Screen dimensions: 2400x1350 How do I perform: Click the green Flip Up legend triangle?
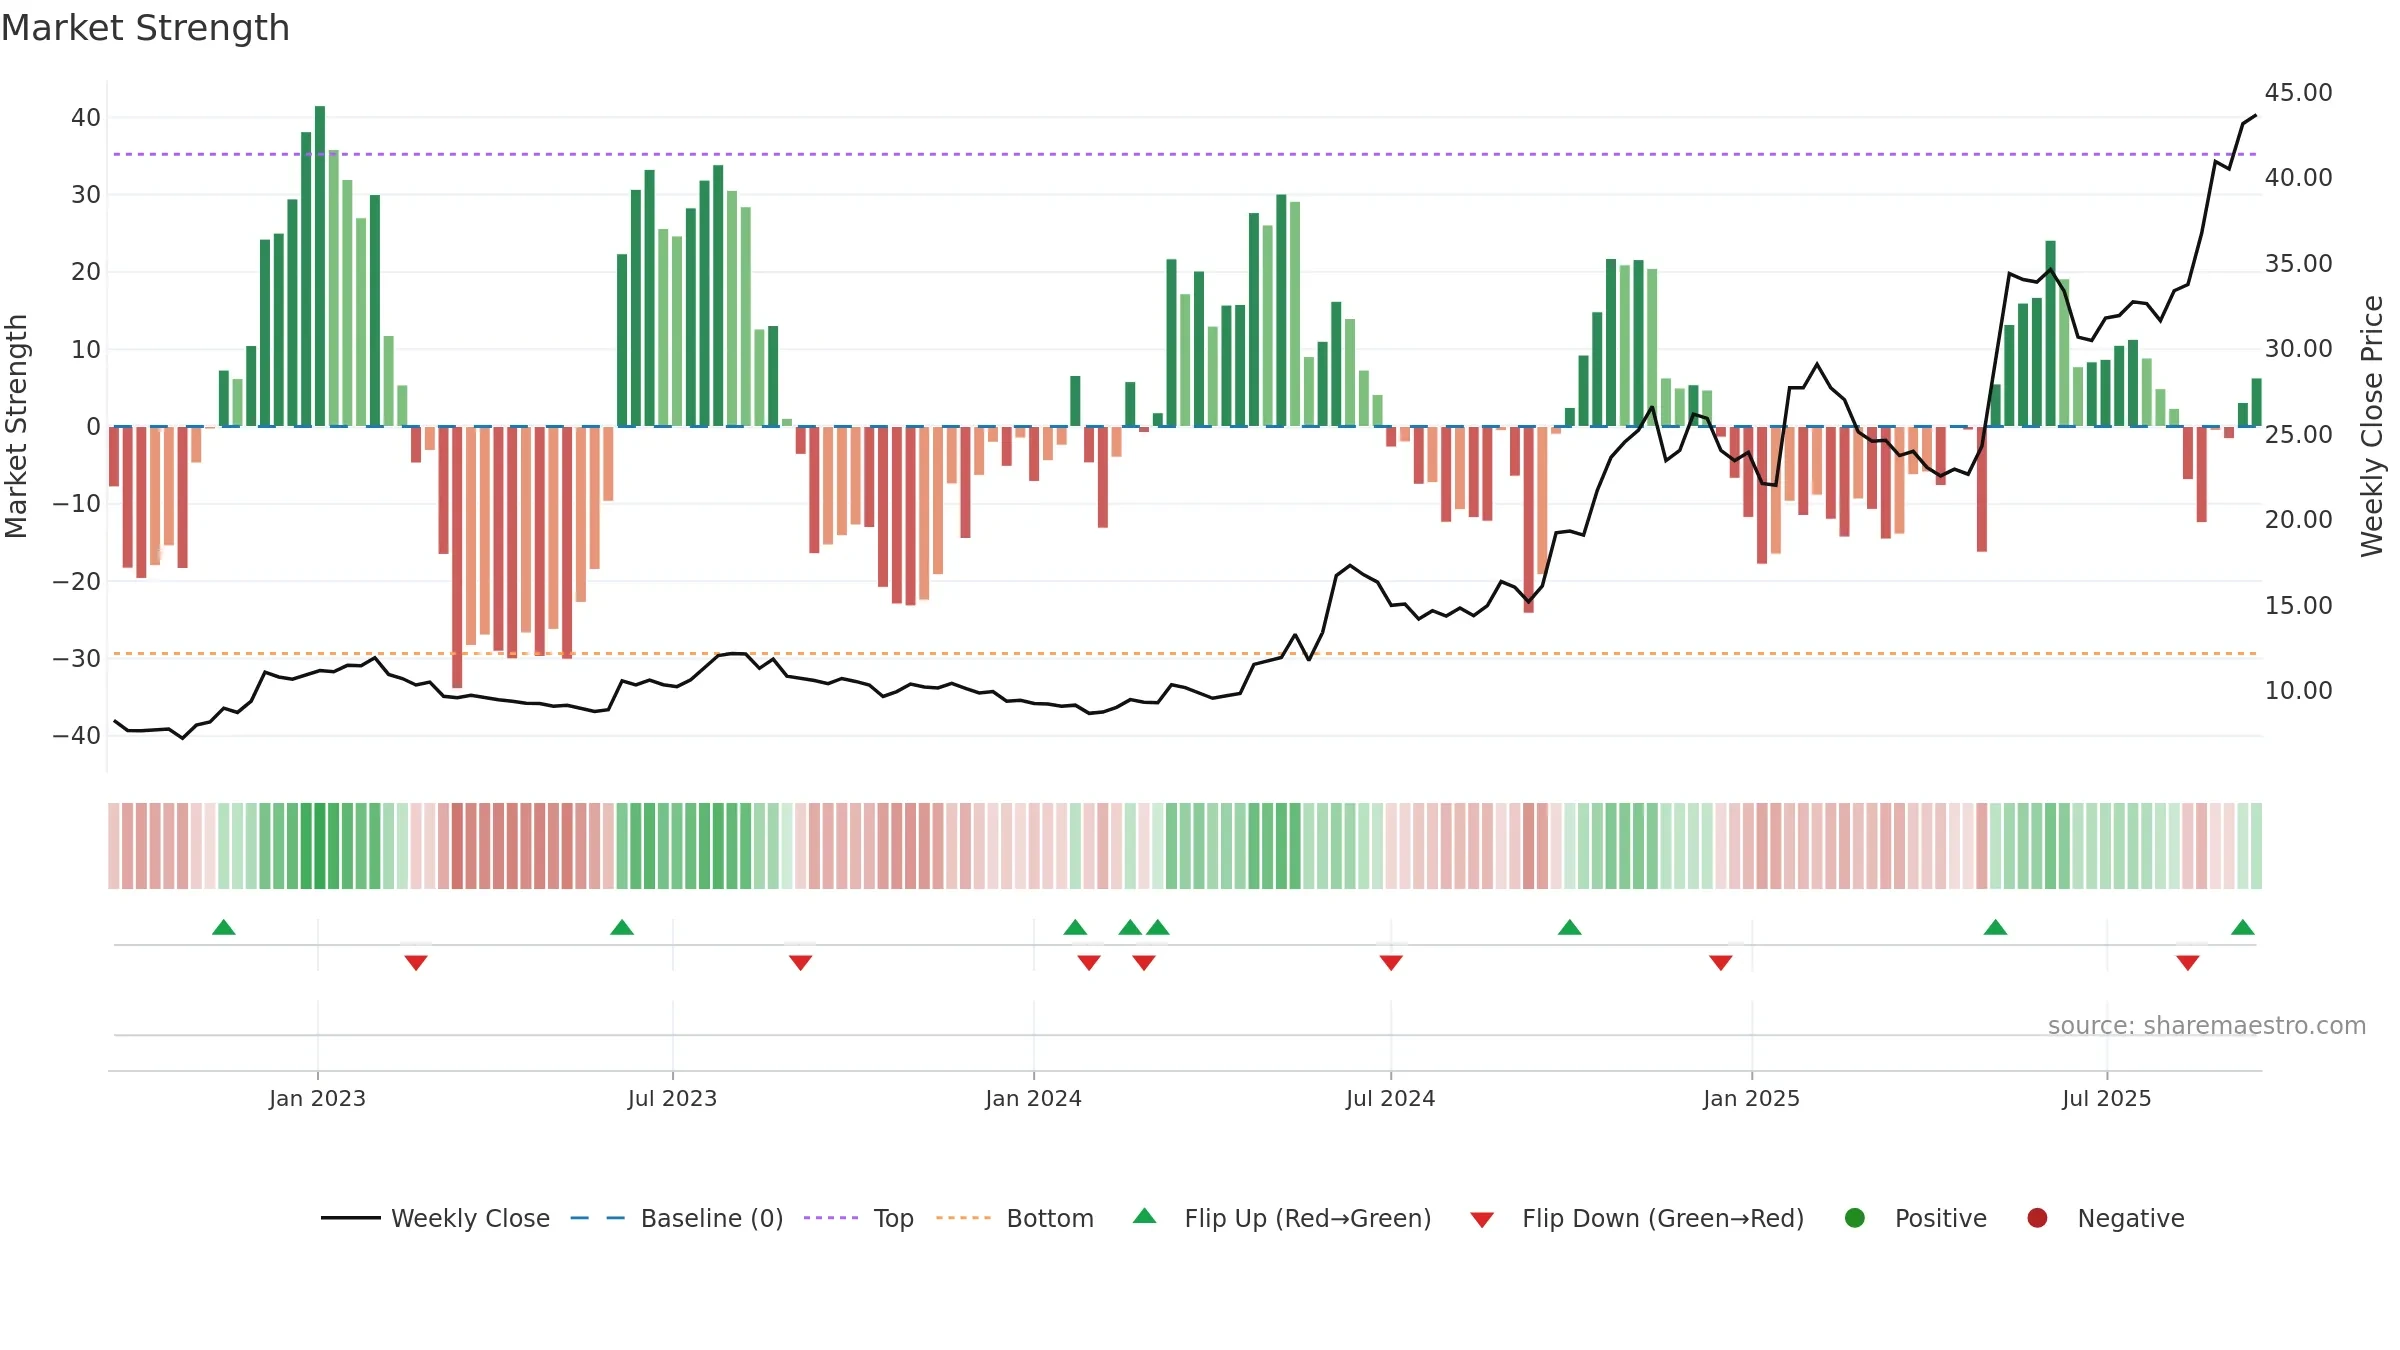1145,1217
